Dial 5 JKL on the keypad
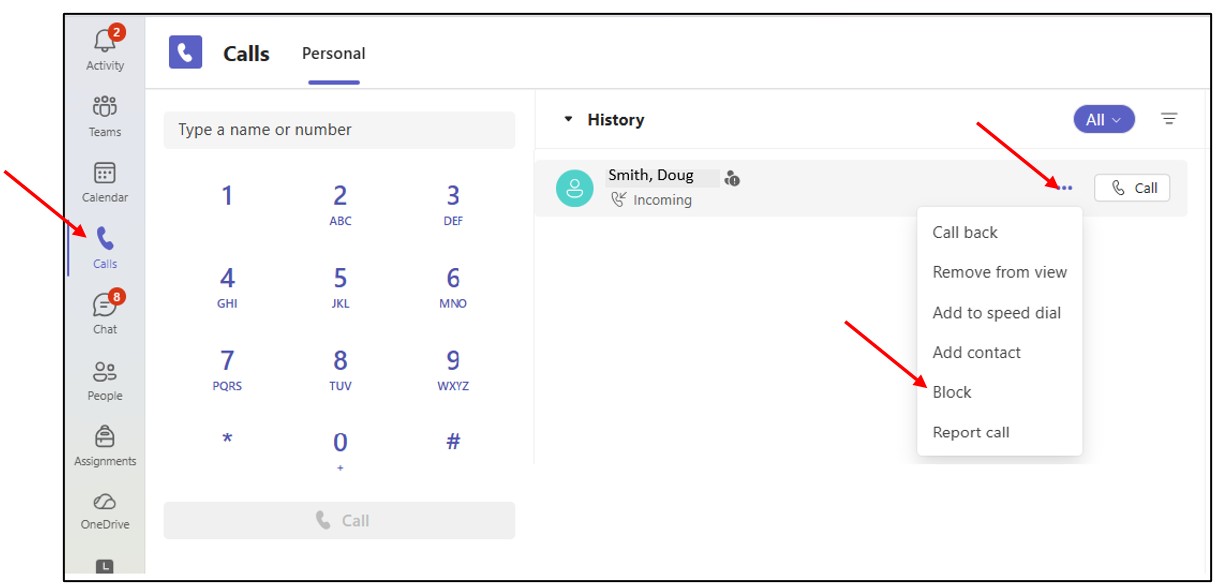Image resolution: width=1218 pixels, height=586 pixels. 340,286
